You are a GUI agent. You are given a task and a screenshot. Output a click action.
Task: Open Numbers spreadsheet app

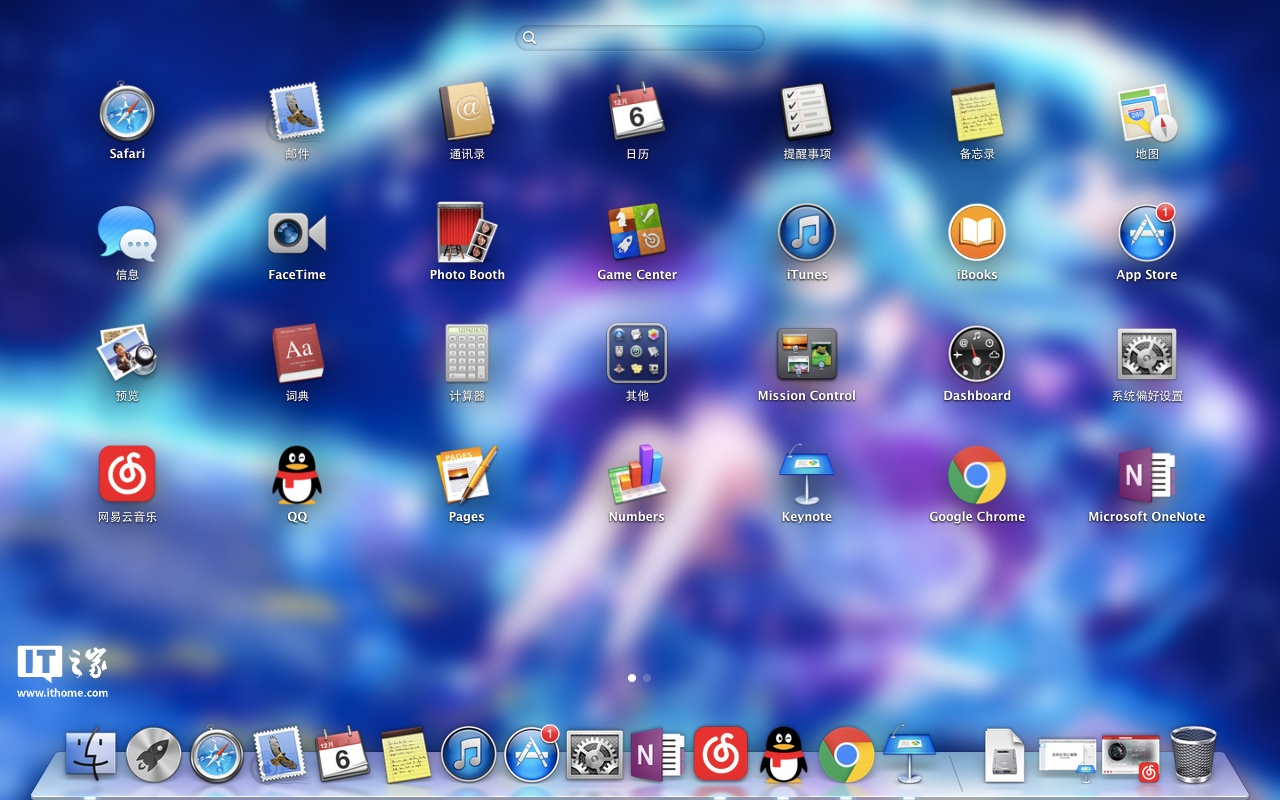pos(637,475)
